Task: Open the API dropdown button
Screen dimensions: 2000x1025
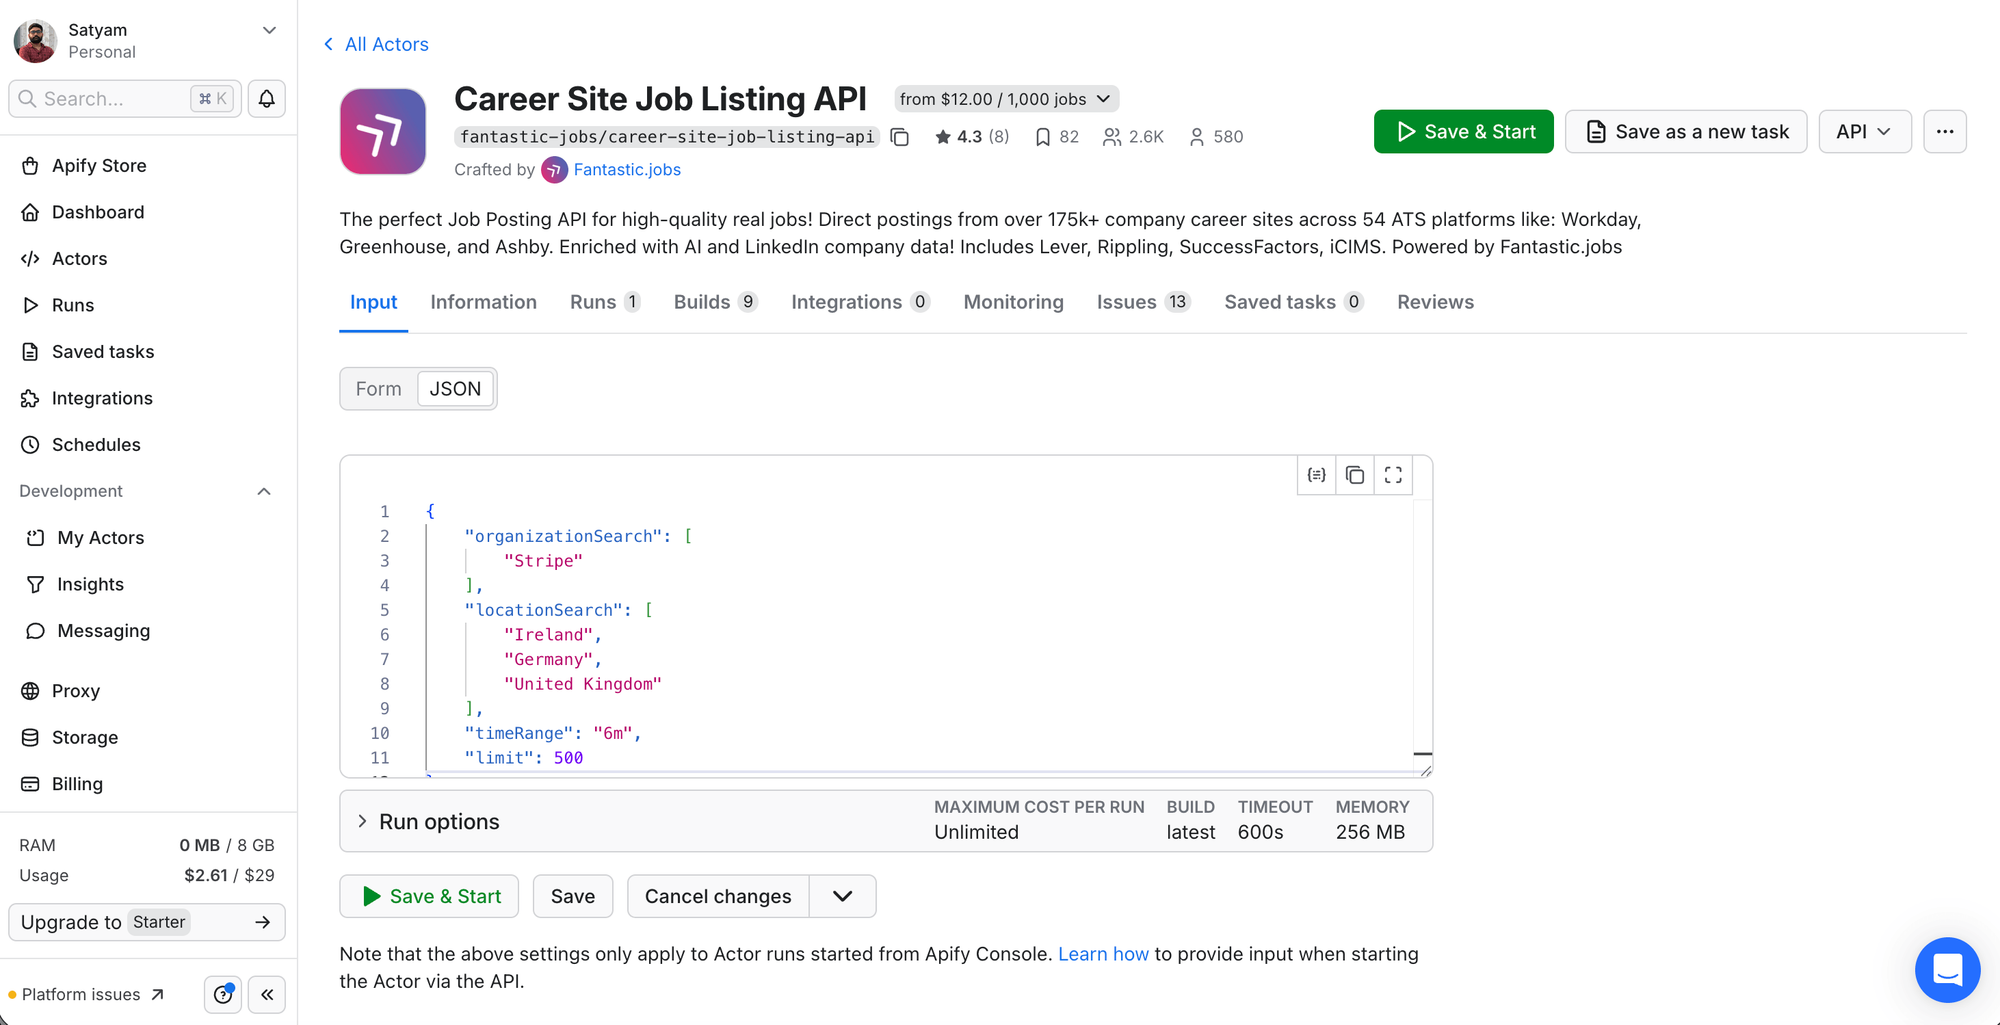Action: (1865, 132)
